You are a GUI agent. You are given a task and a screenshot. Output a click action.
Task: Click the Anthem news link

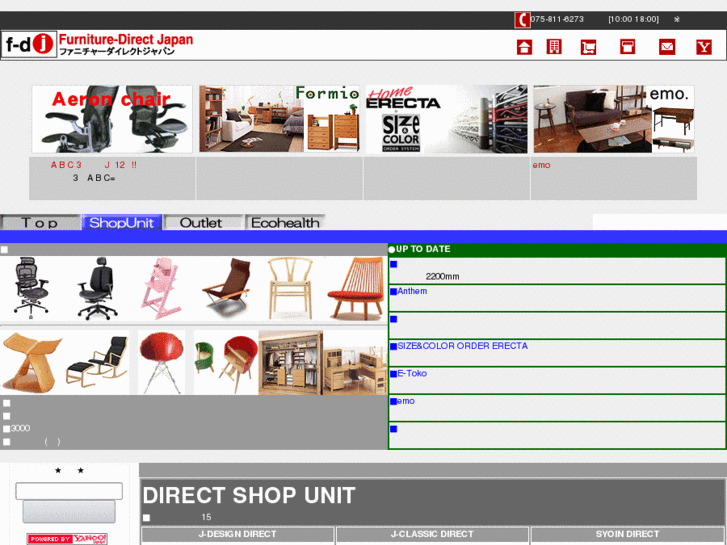click(412, 291)
